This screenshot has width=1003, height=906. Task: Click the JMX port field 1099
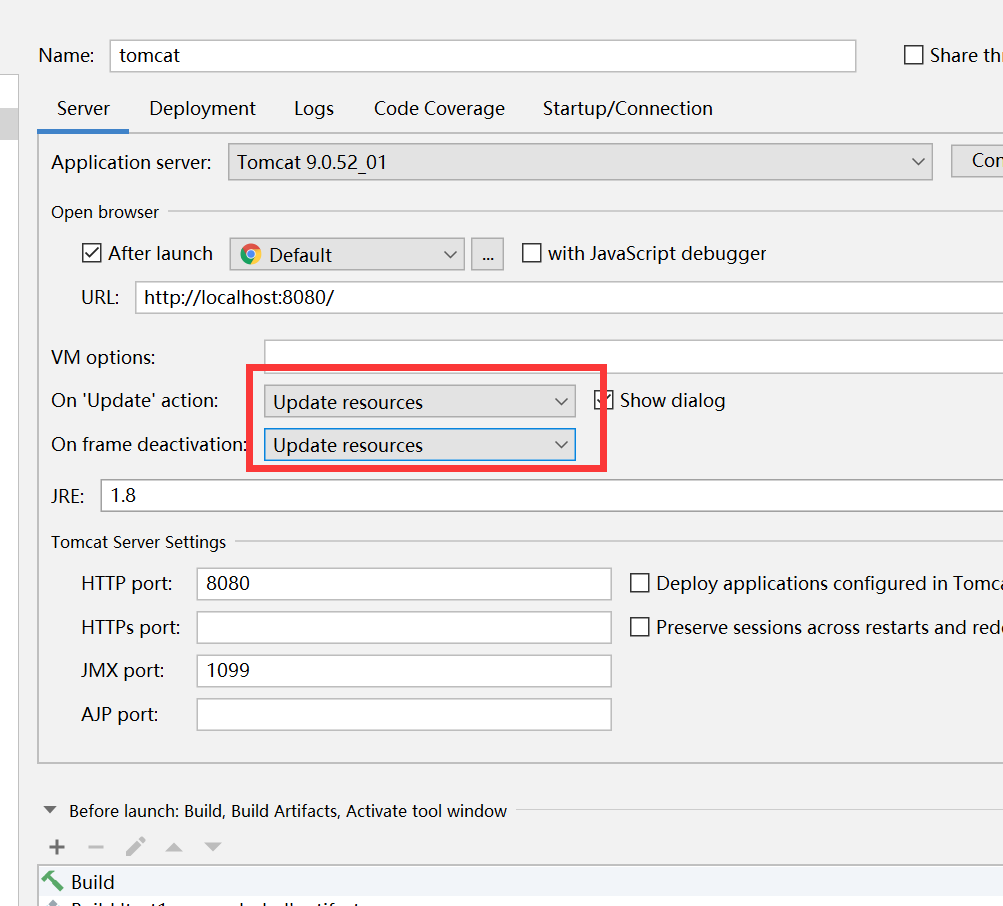404,671
